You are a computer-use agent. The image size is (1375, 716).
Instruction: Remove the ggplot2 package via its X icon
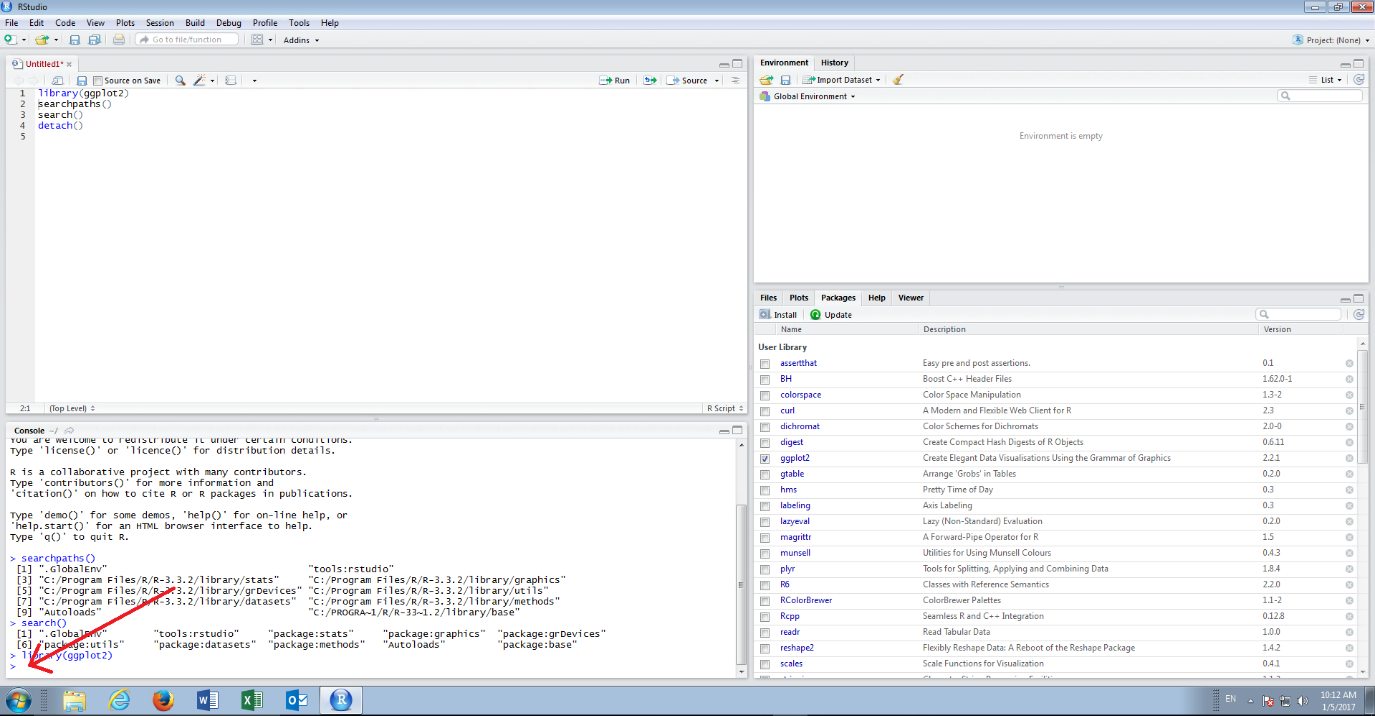point(1349,458)
